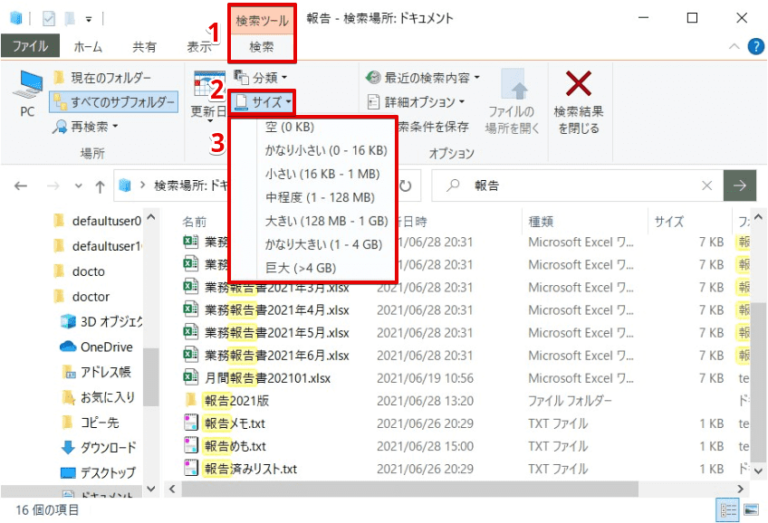
Task: Open デスクトップ in navigation pane
Action: (x=98, y=473)
